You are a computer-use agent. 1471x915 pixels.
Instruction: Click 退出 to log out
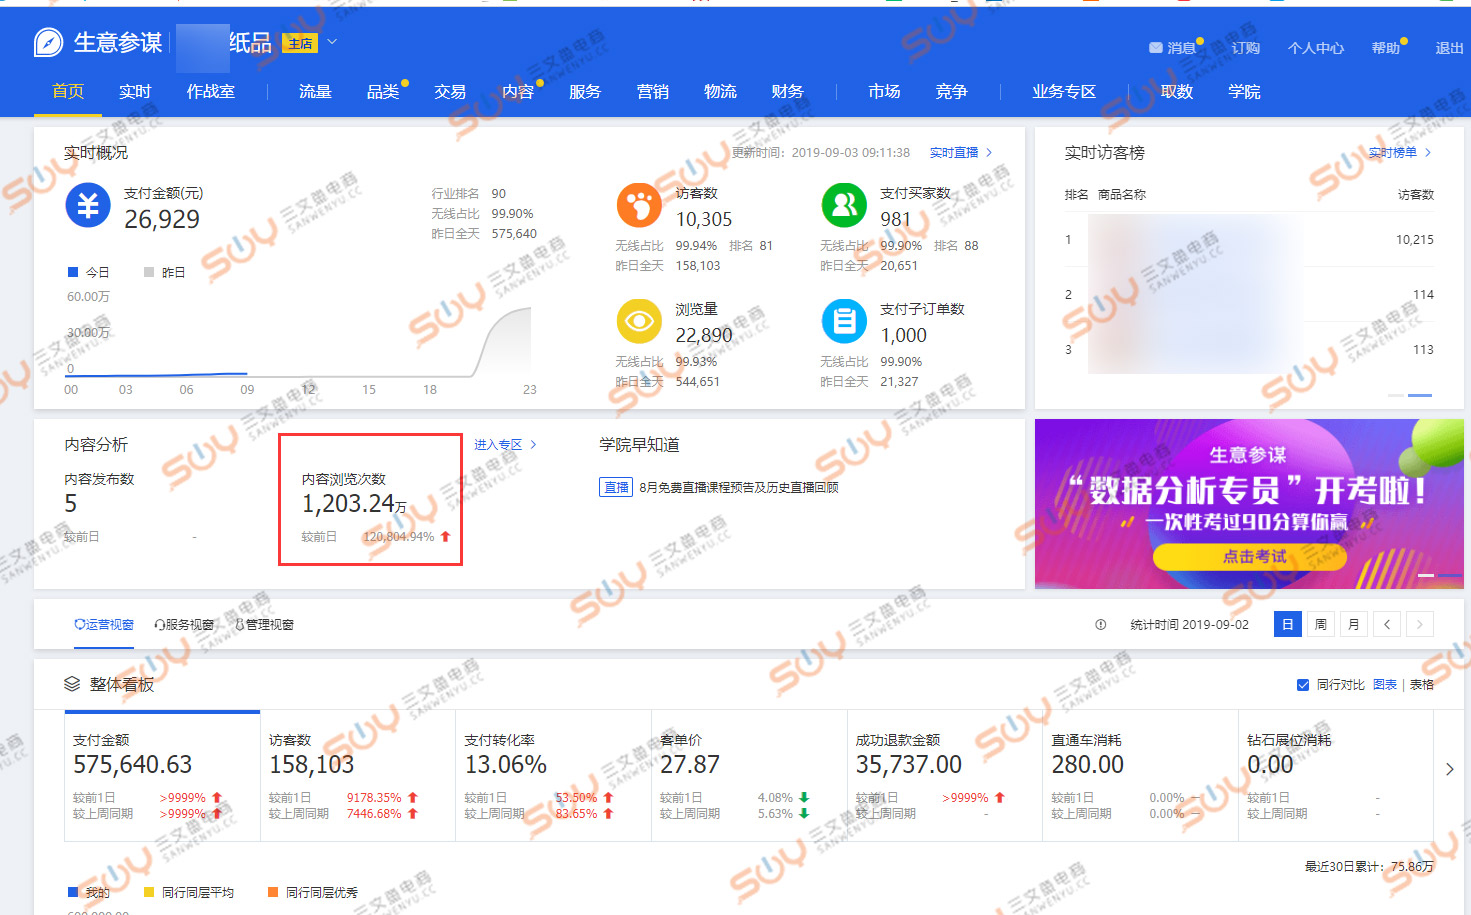click(1450, 48)
